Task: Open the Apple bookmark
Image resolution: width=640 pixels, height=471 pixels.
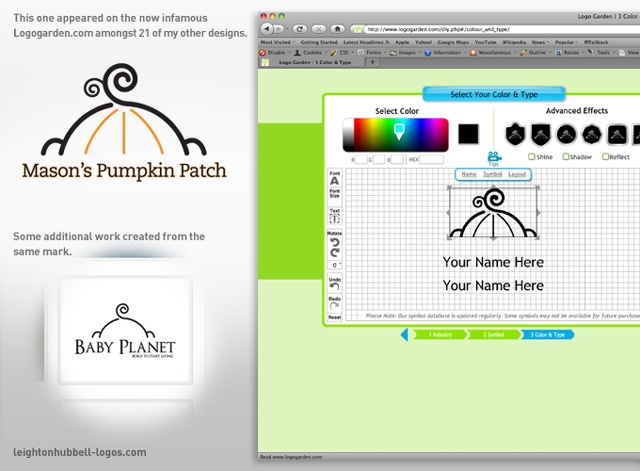Action: coord(402,42)
